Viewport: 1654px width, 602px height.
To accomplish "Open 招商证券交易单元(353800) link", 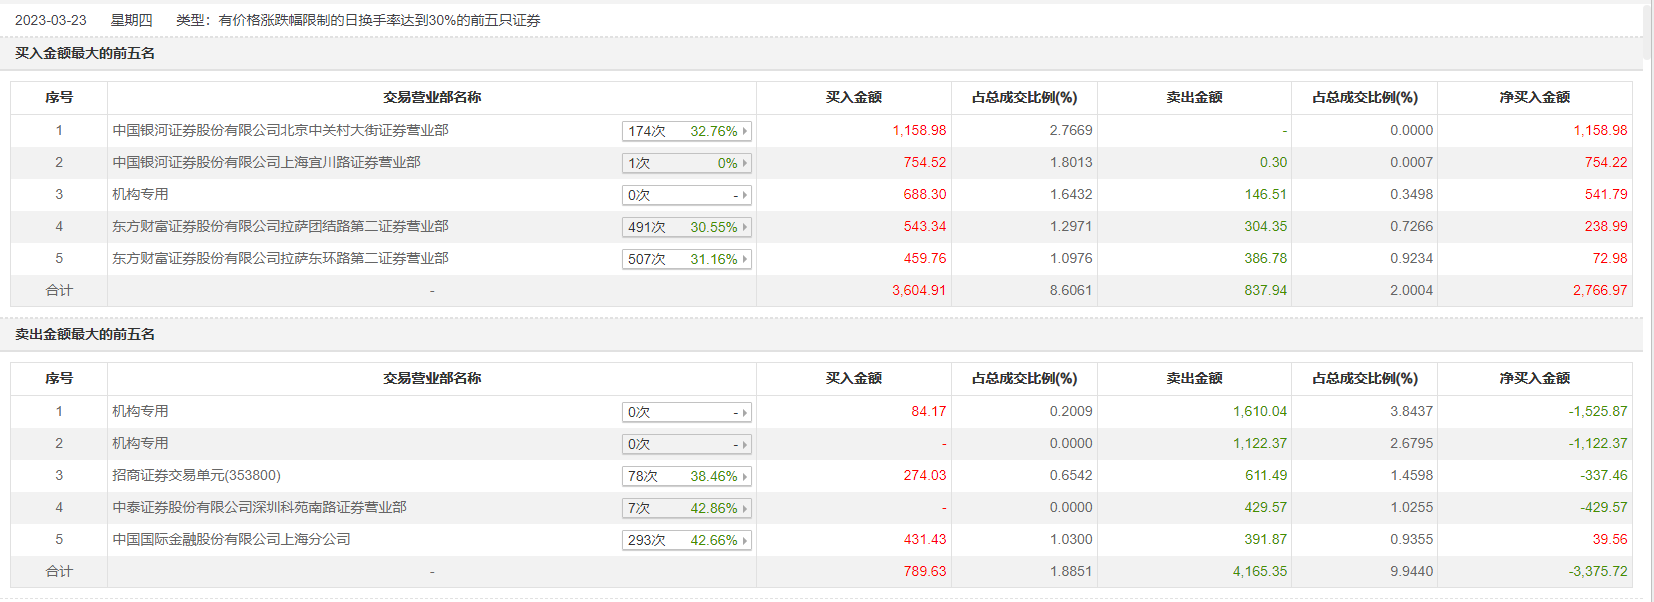I will (x=196, y=475).
